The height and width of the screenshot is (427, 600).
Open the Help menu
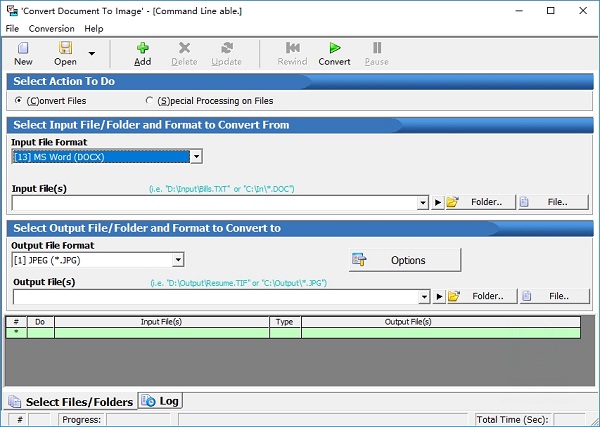click(94, 29)
